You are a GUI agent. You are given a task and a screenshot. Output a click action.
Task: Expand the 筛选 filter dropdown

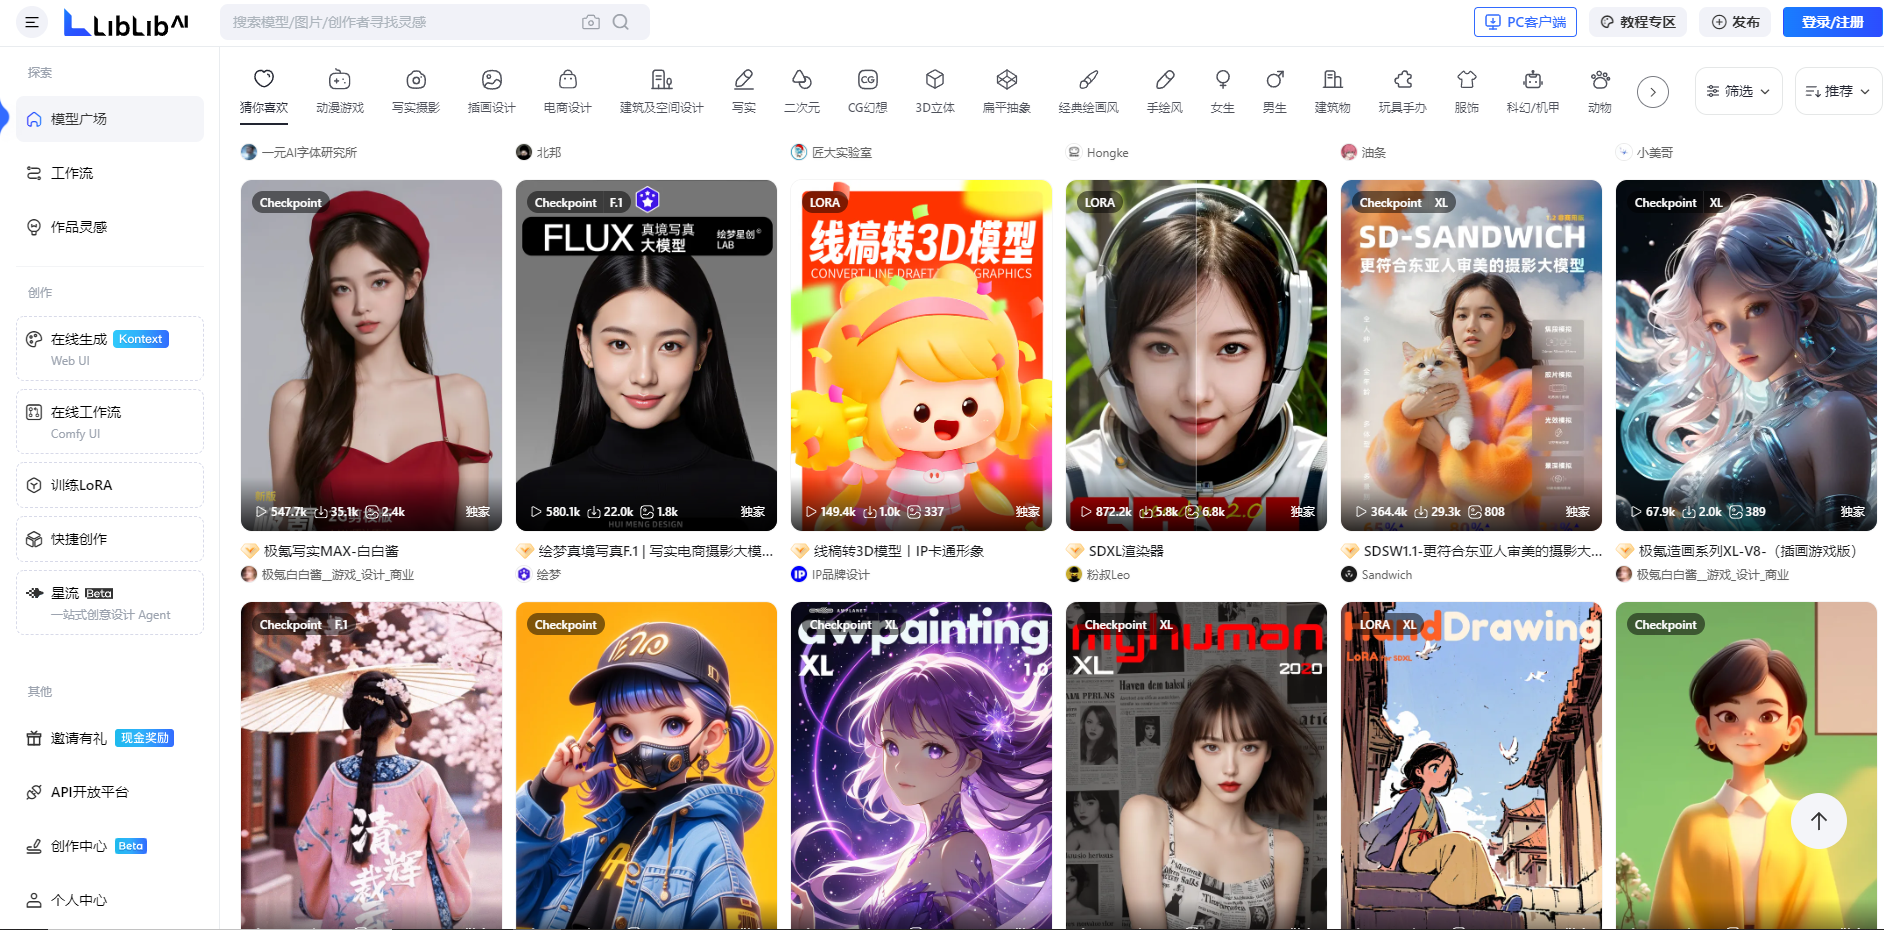click(1738, 91)
